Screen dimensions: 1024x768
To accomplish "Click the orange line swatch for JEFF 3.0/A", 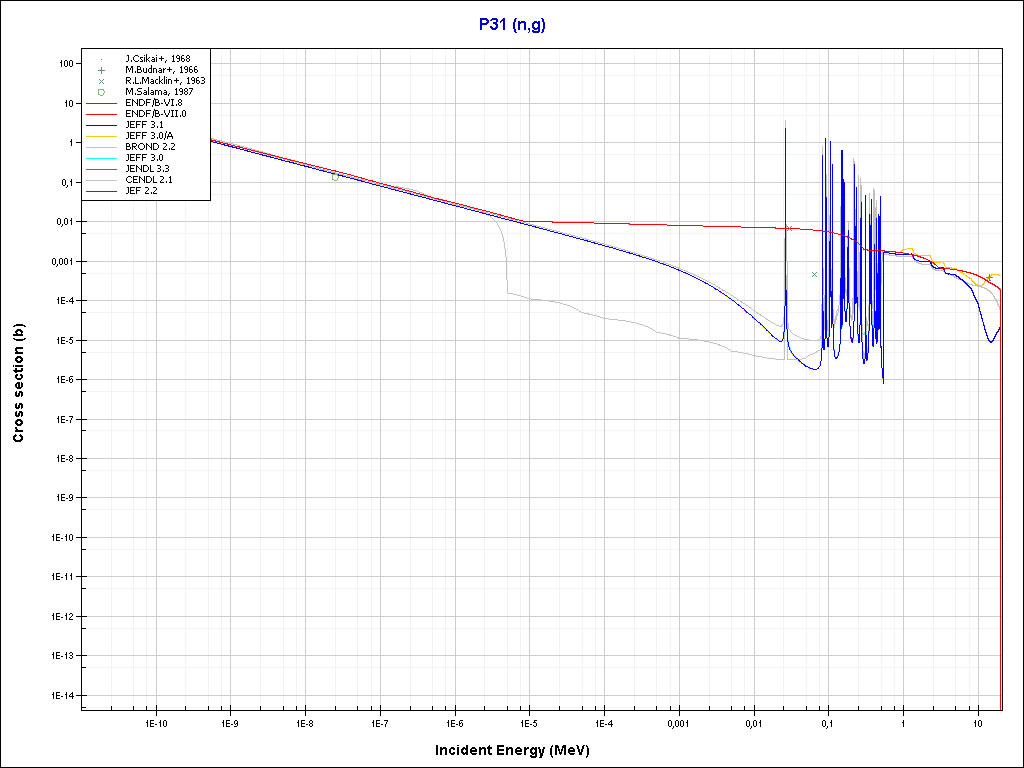I will [102, 135].
